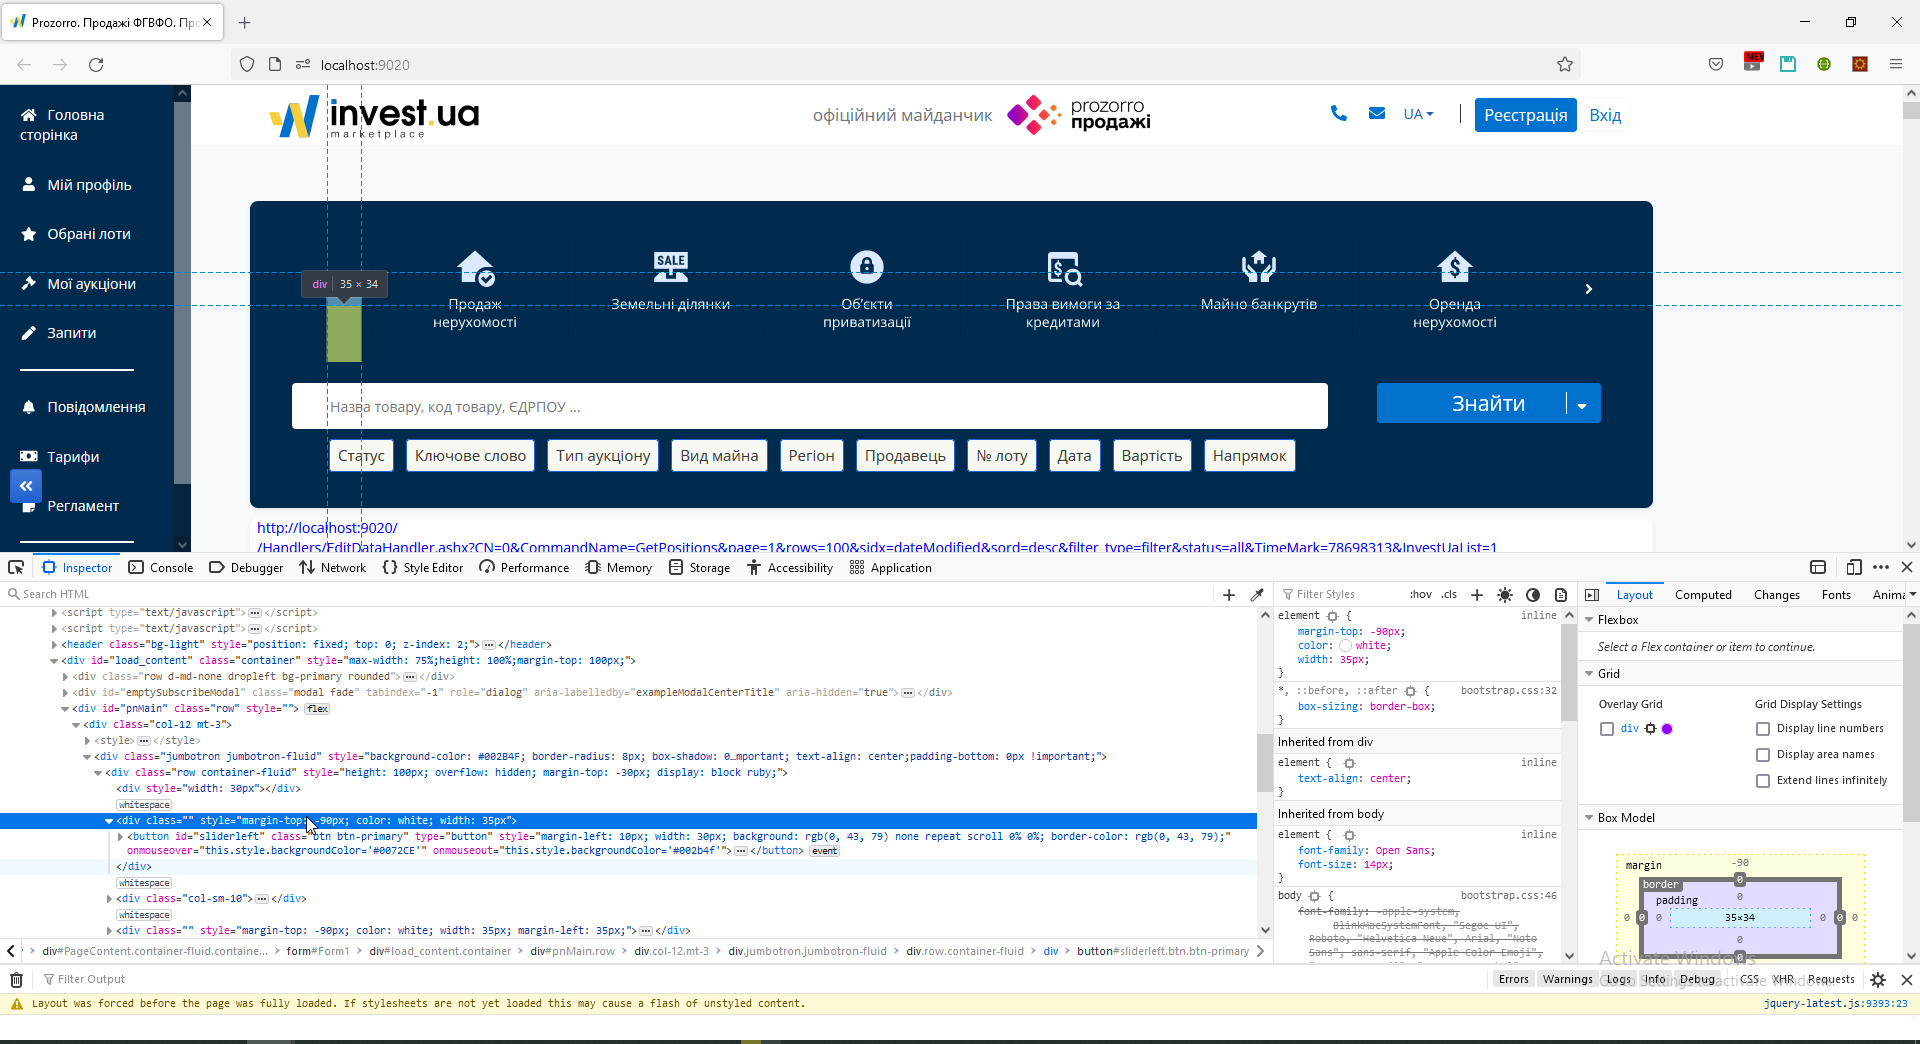Select the Майно банкрутів icon
The image size is (1920, 1044).
[x=1259, y=267]
